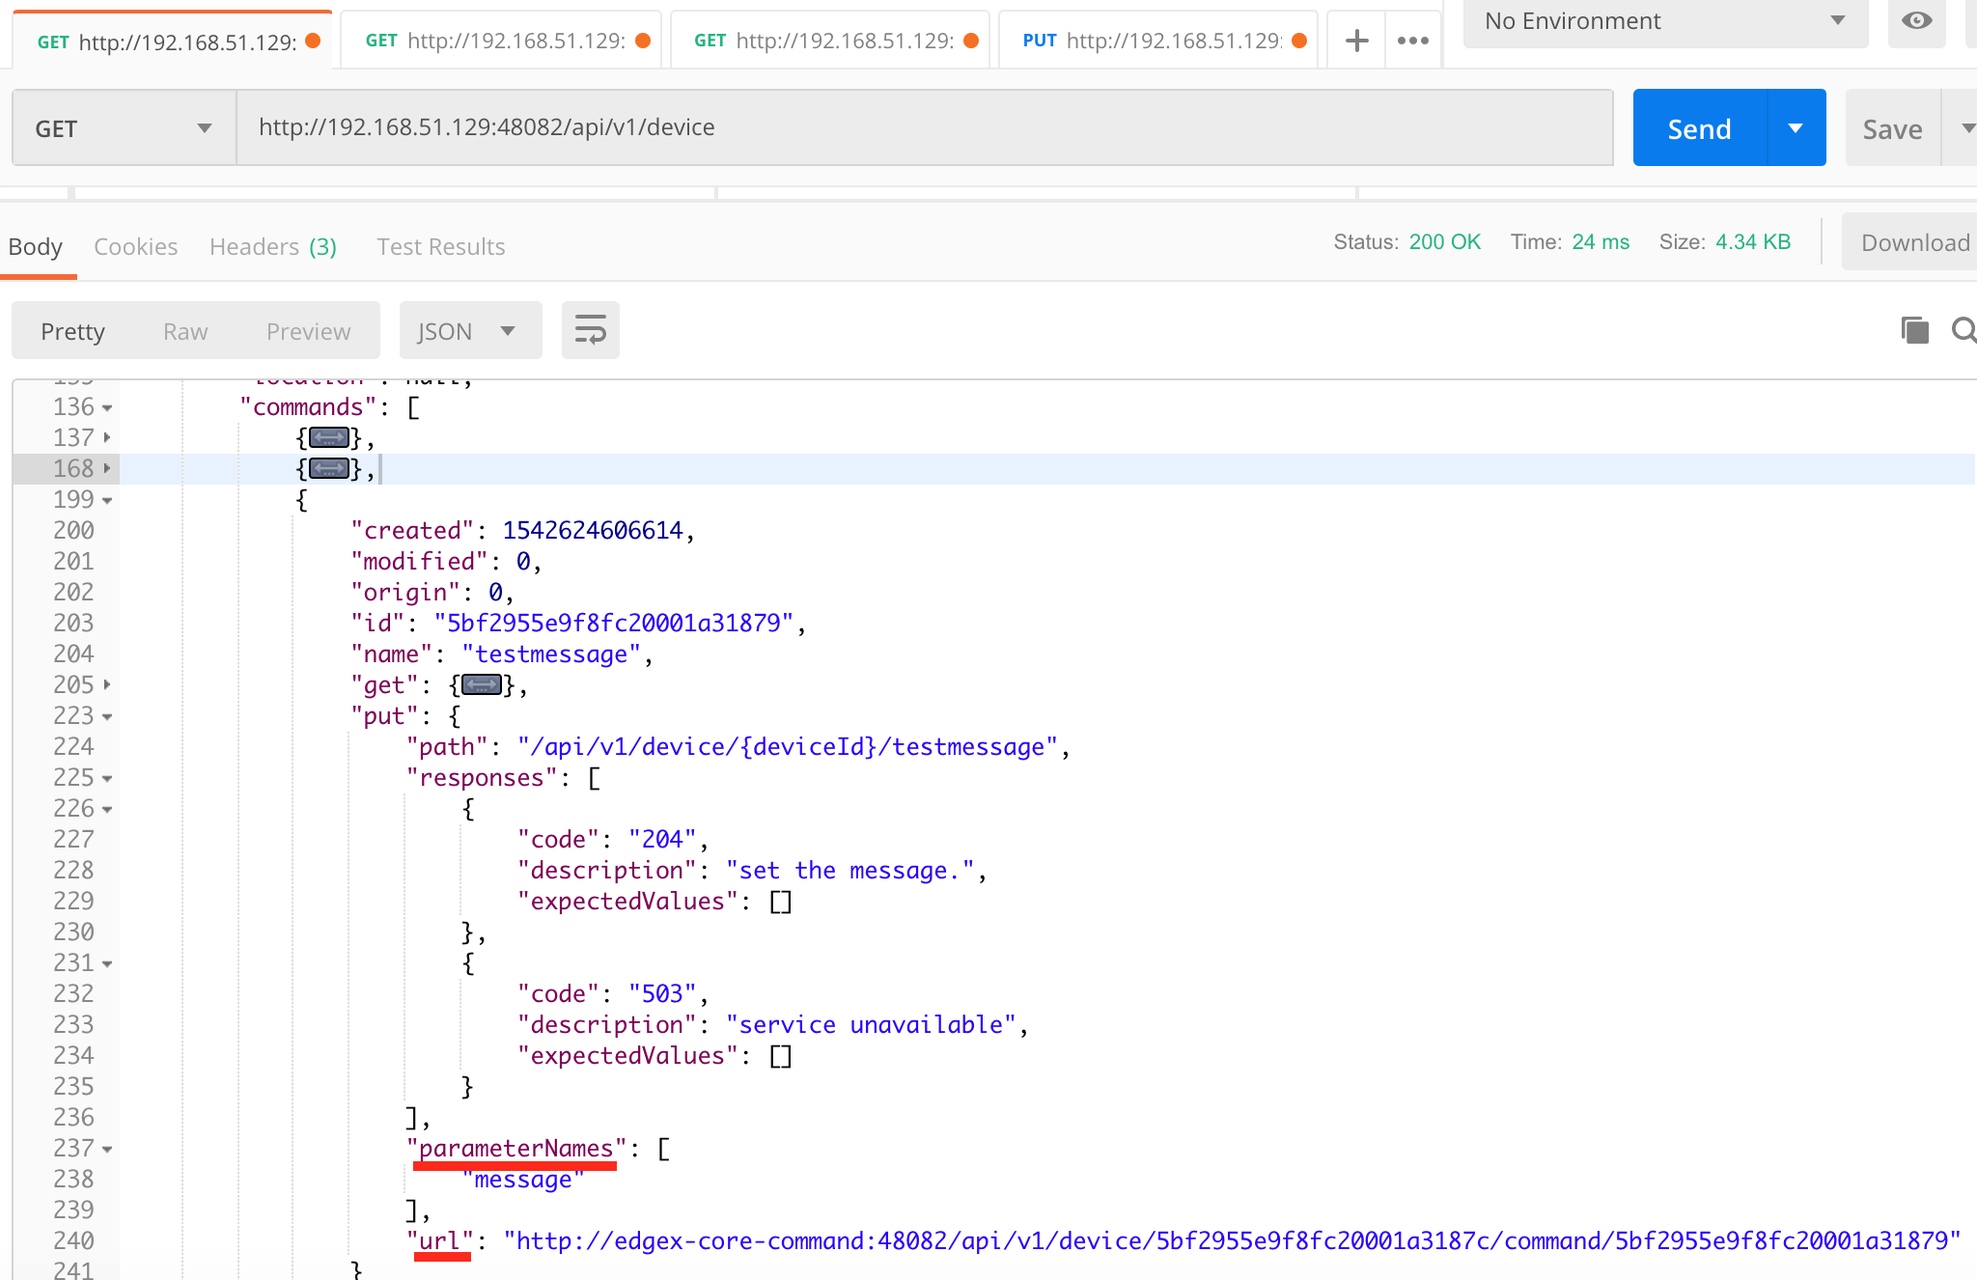
Task: Select the Body response tab
Action: [x=36, y=247]
